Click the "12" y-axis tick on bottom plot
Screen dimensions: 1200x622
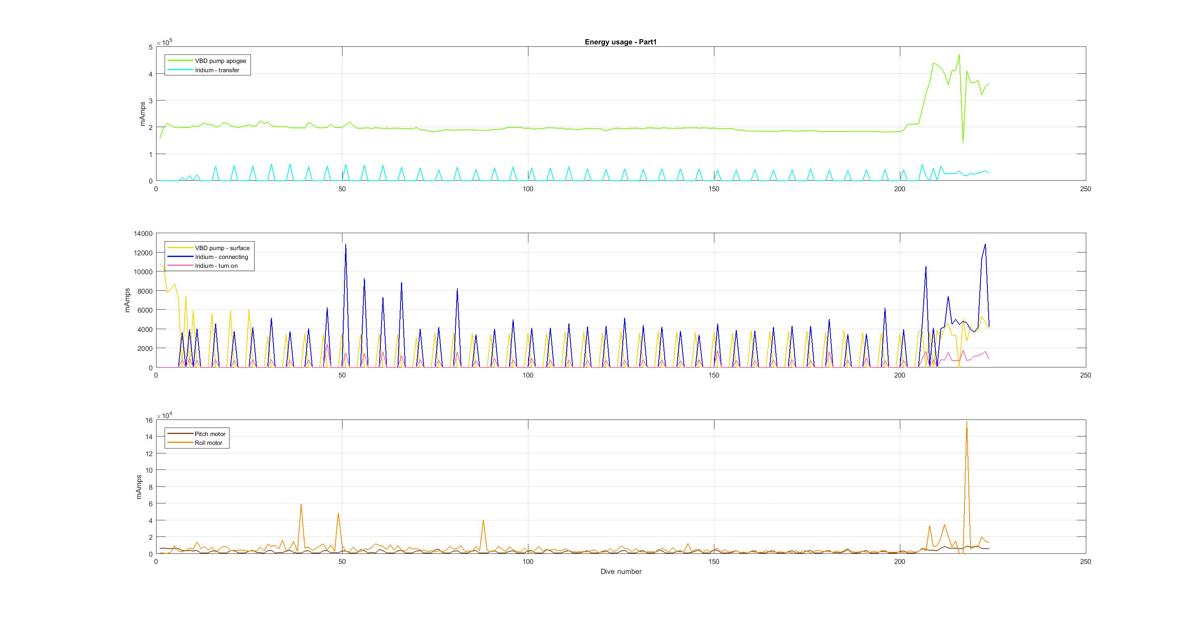(148, 453)
